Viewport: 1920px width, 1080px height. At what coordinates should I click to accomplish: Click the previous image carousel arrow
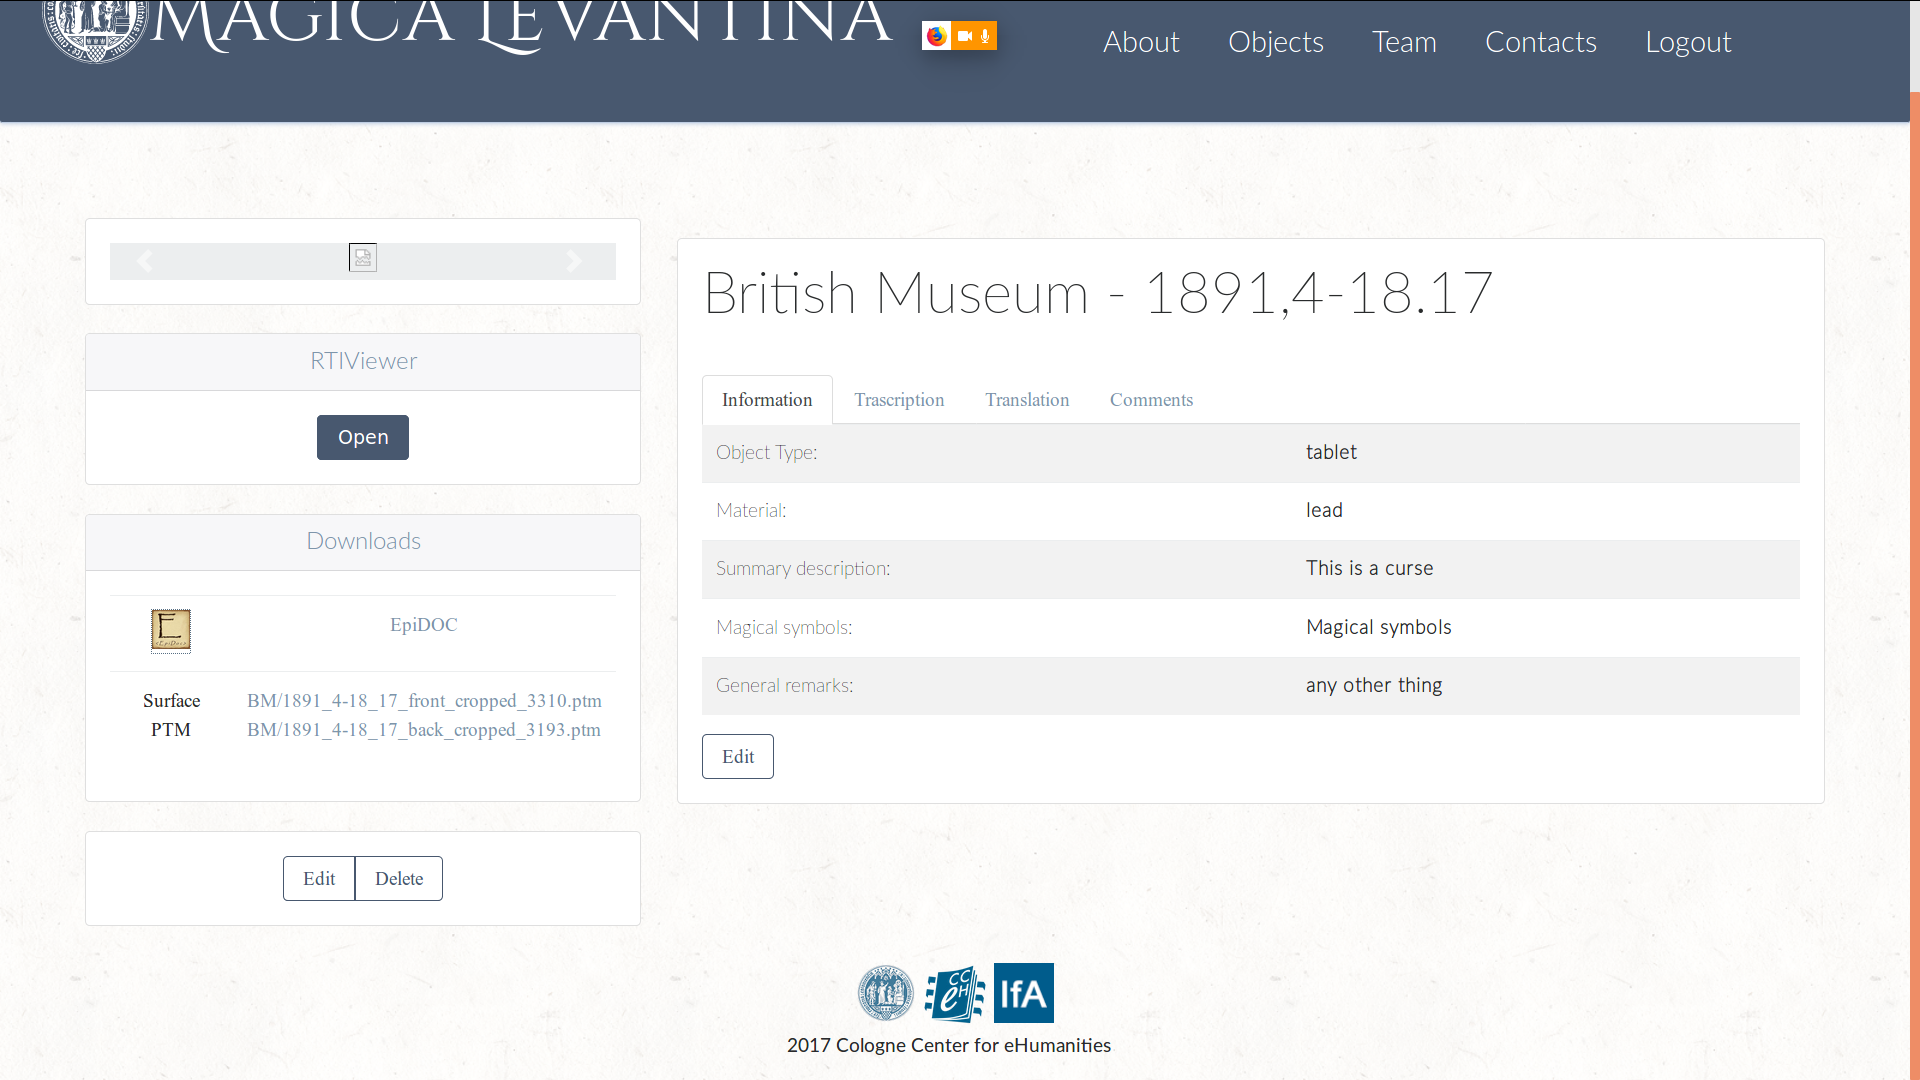[x=145, y=261]
